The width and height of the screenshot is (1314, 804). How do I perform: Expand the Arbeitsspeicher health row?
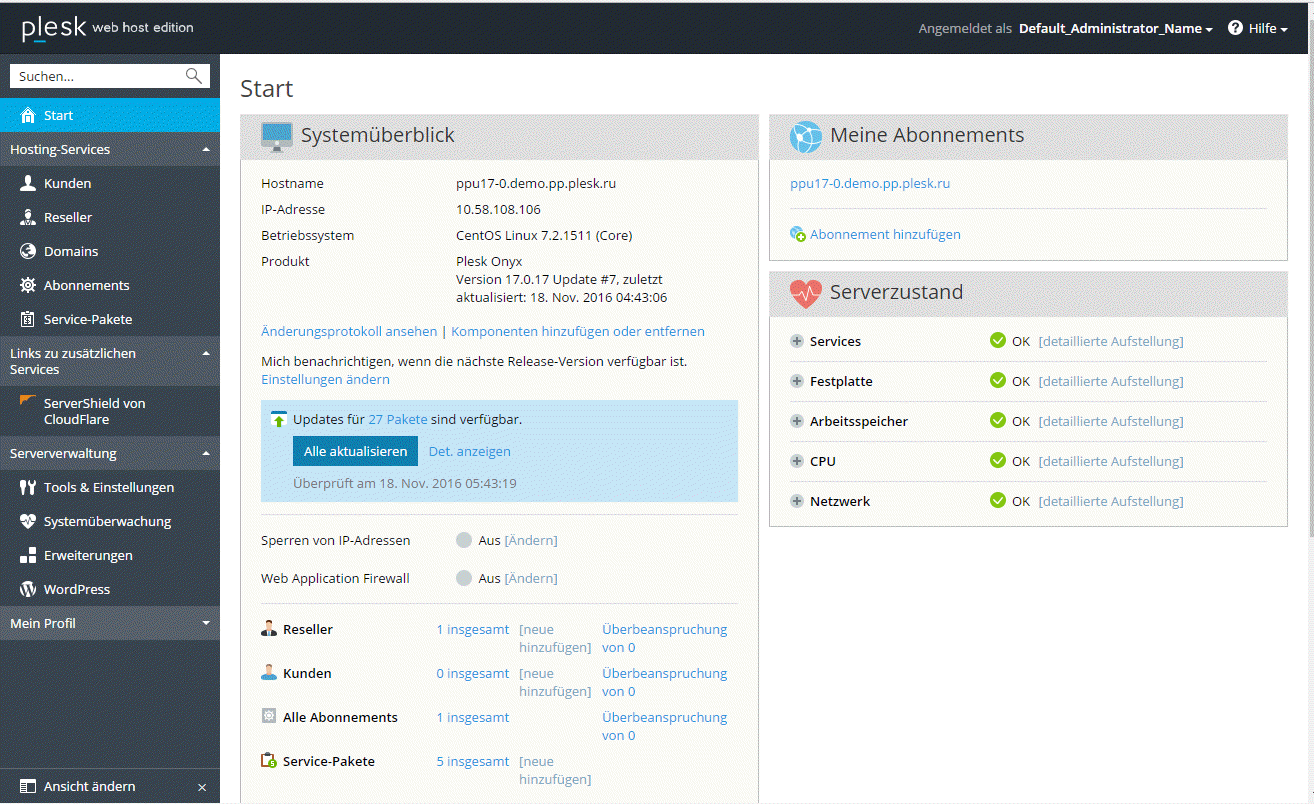797,421
